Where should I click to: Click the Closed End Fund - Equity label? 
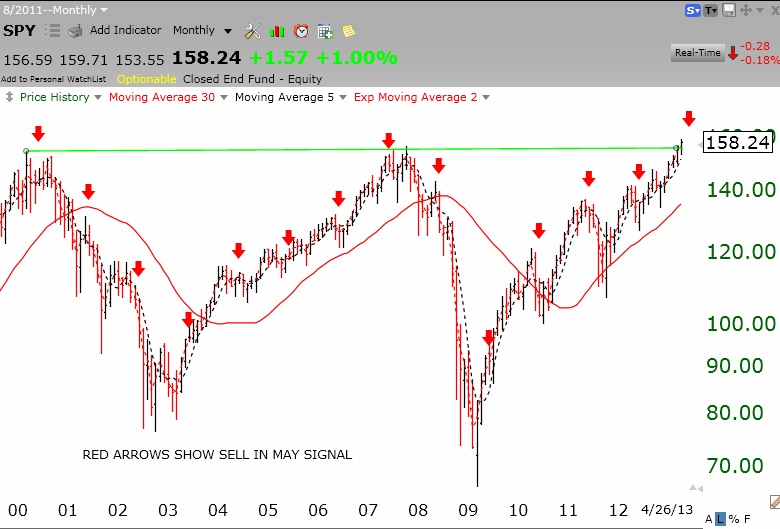[x=252, y=79]
